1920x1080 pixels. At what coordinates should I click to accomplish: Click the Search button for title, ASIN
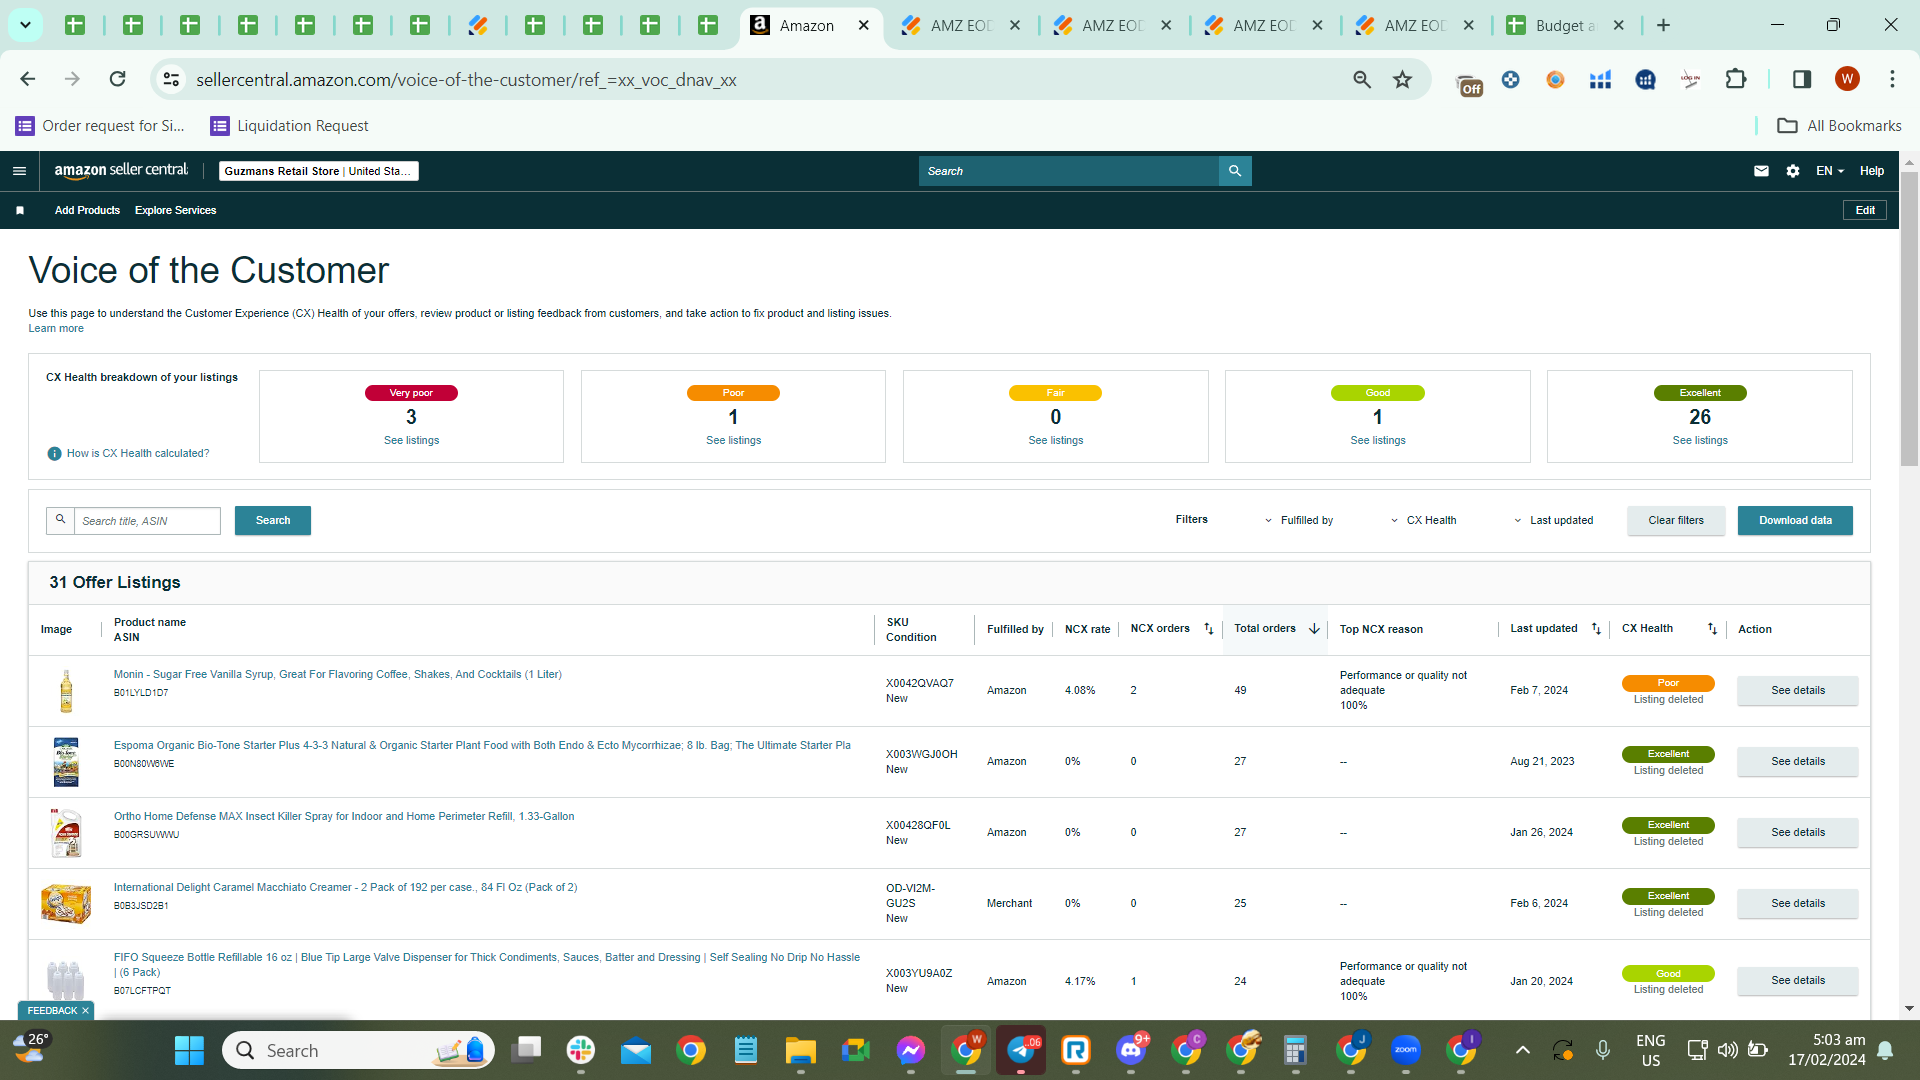point(272,520)
